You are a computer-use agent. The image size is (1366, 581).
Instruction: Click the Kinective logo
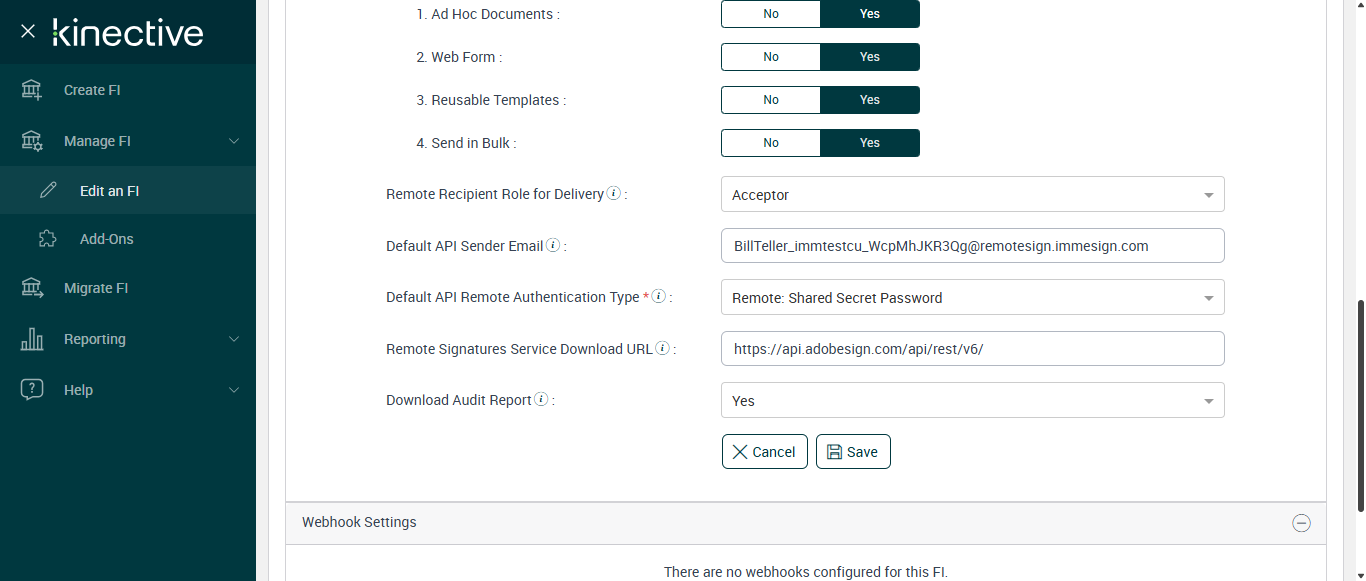click(128, 32)
